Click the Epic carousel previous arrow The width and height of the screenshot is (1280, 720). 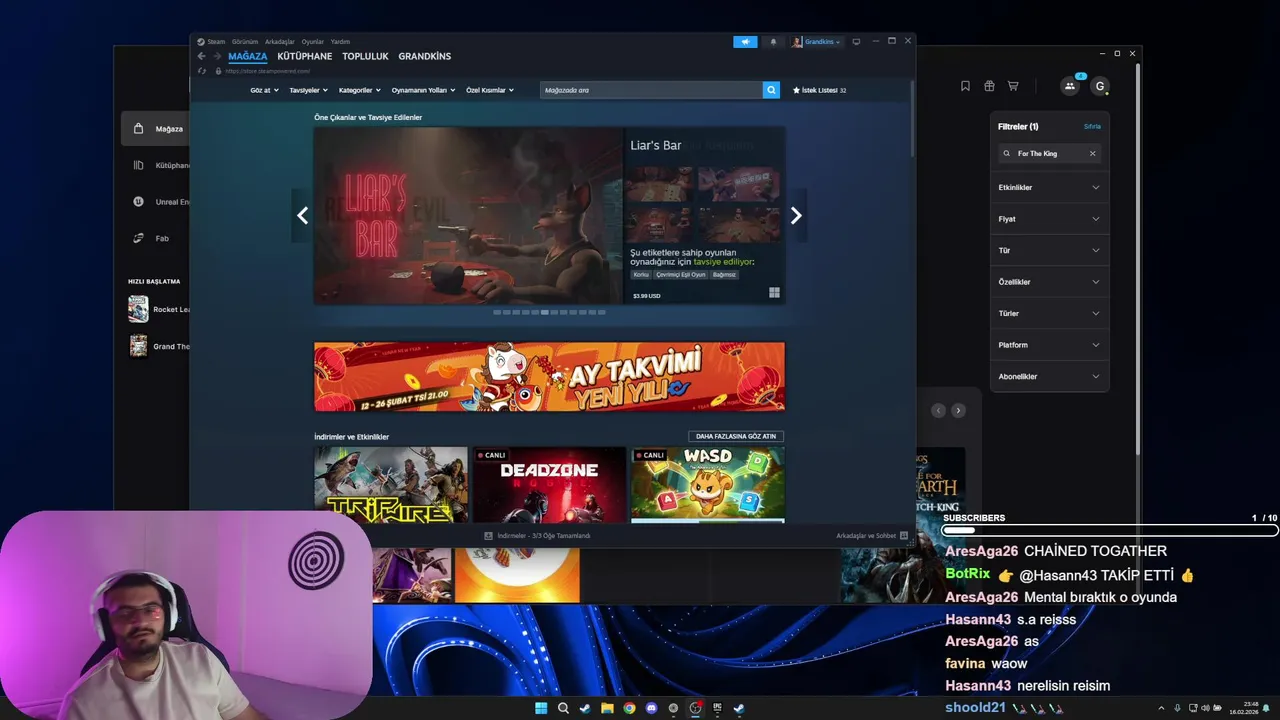[x=938, y=410]
